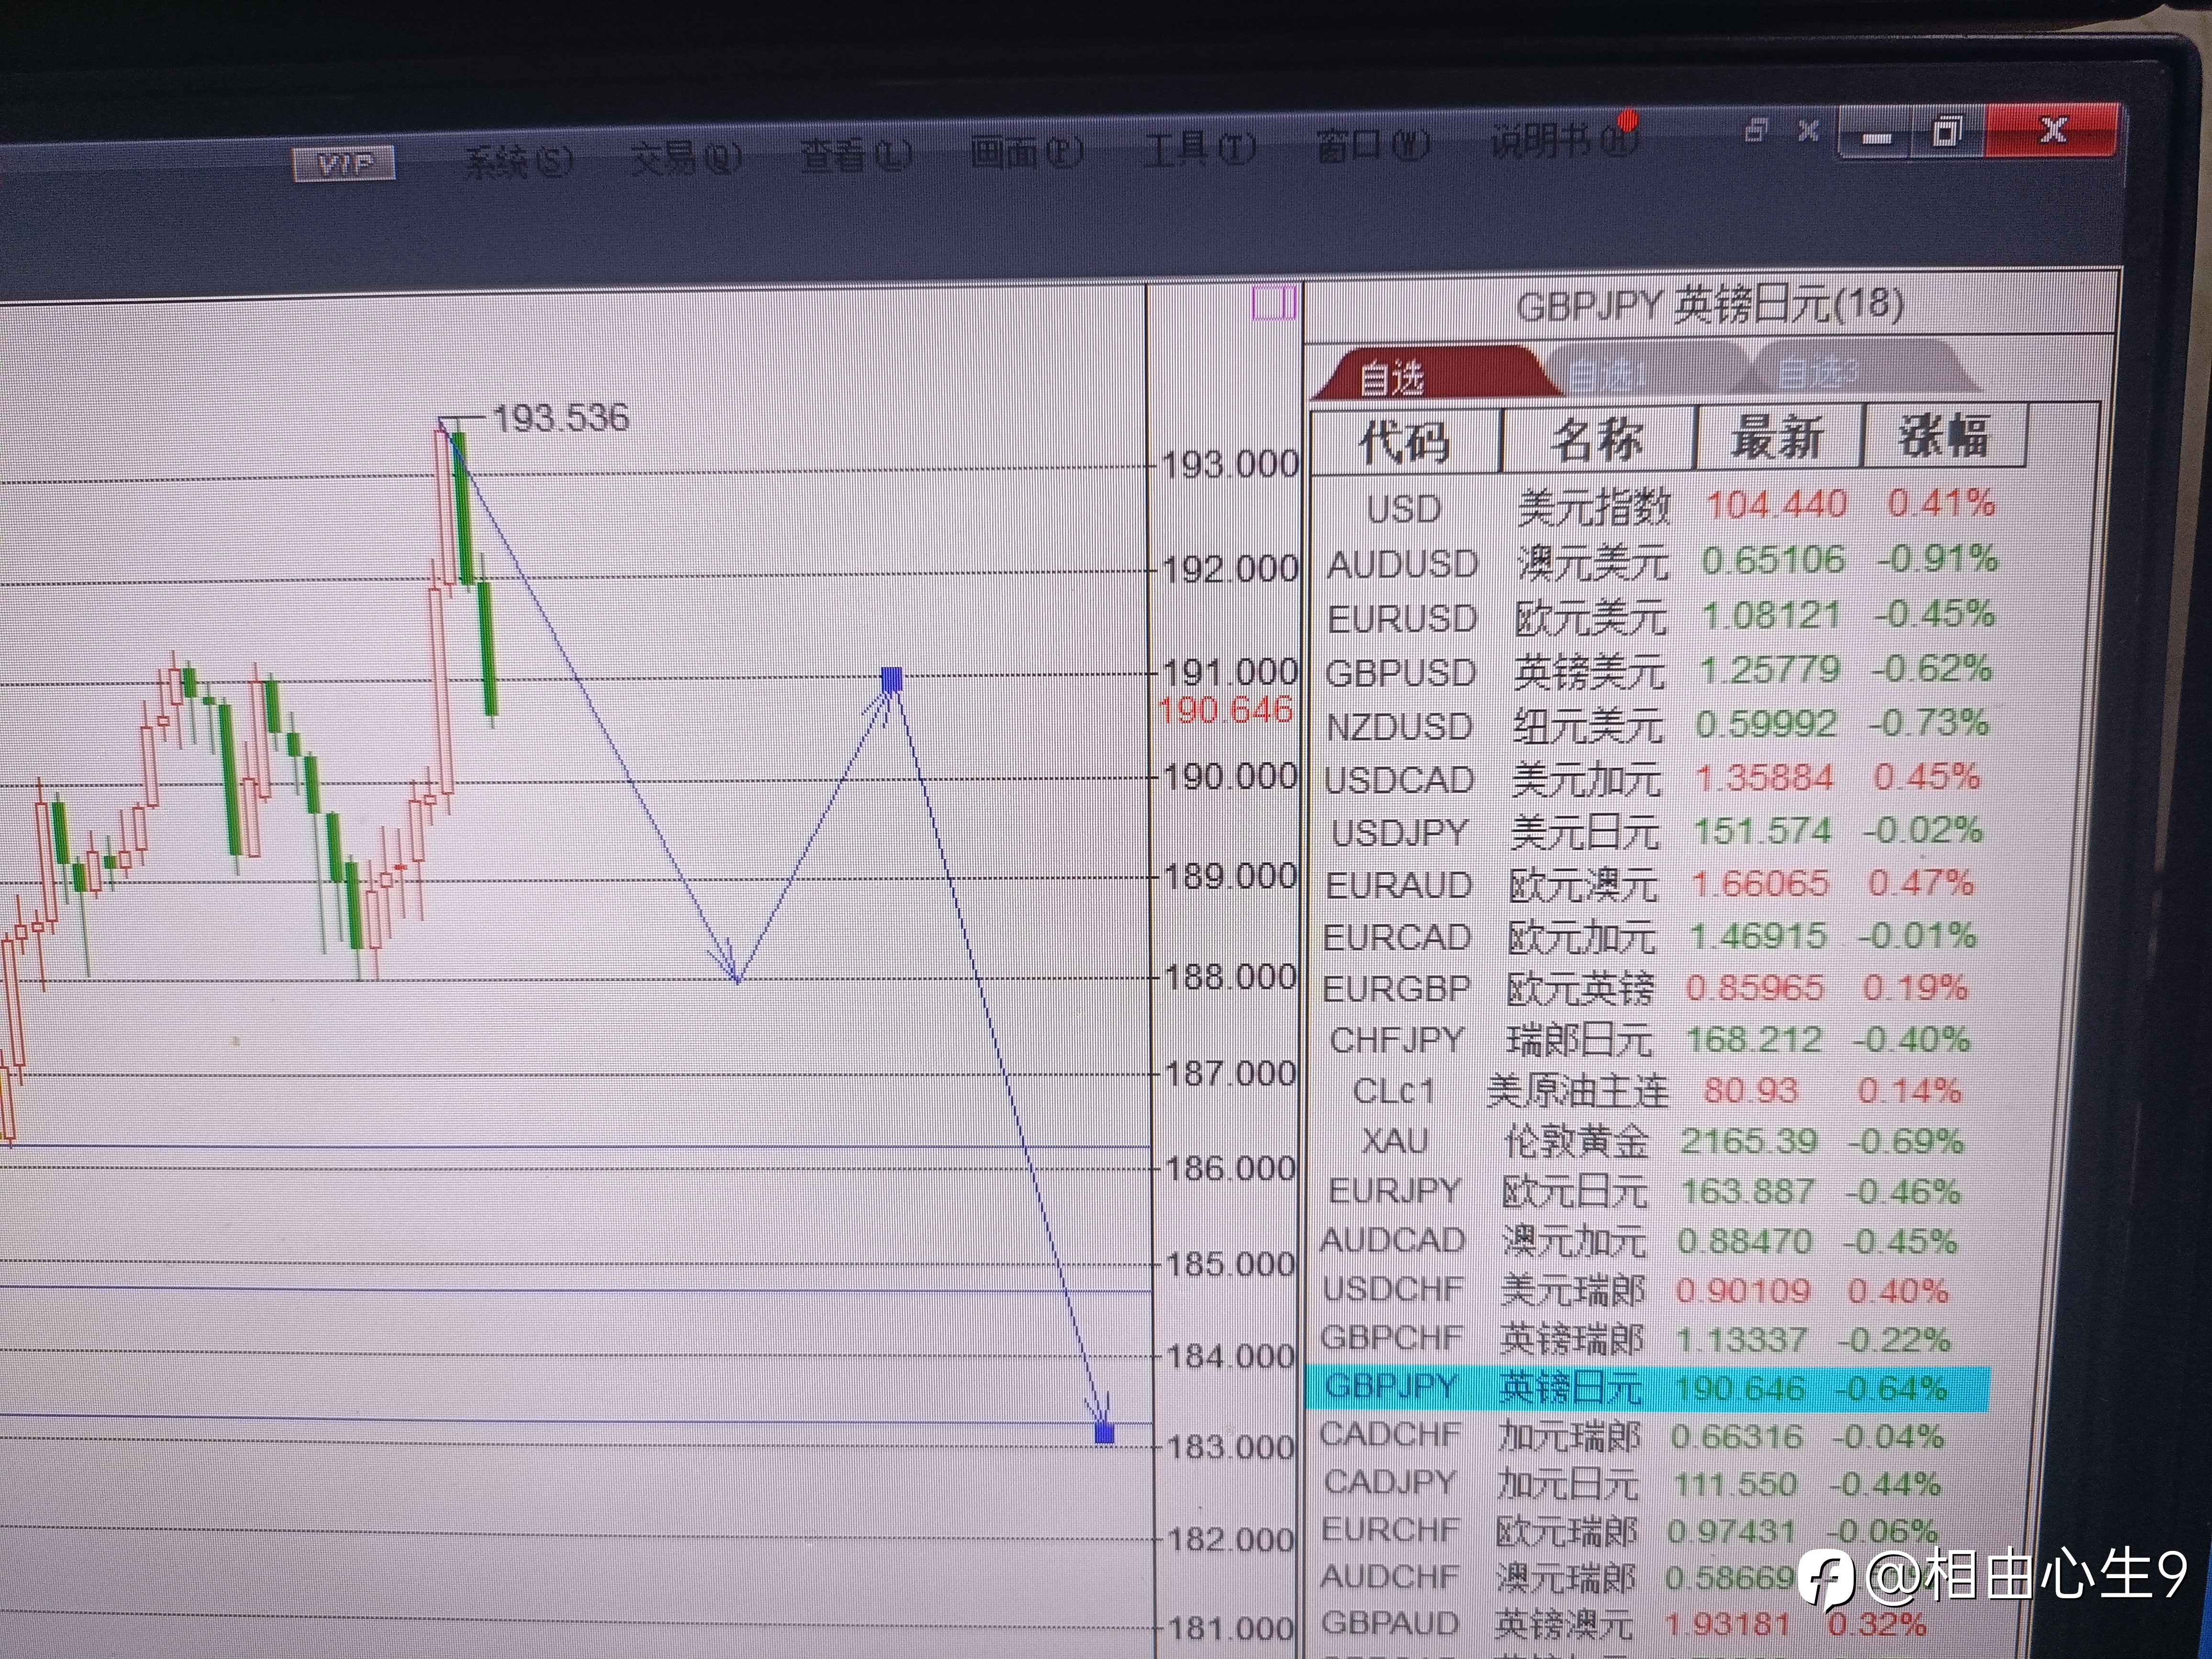Select the EURAUD 欧元澳元 row
Screen dimensions: 2212x1659
tap(1650, 885)
